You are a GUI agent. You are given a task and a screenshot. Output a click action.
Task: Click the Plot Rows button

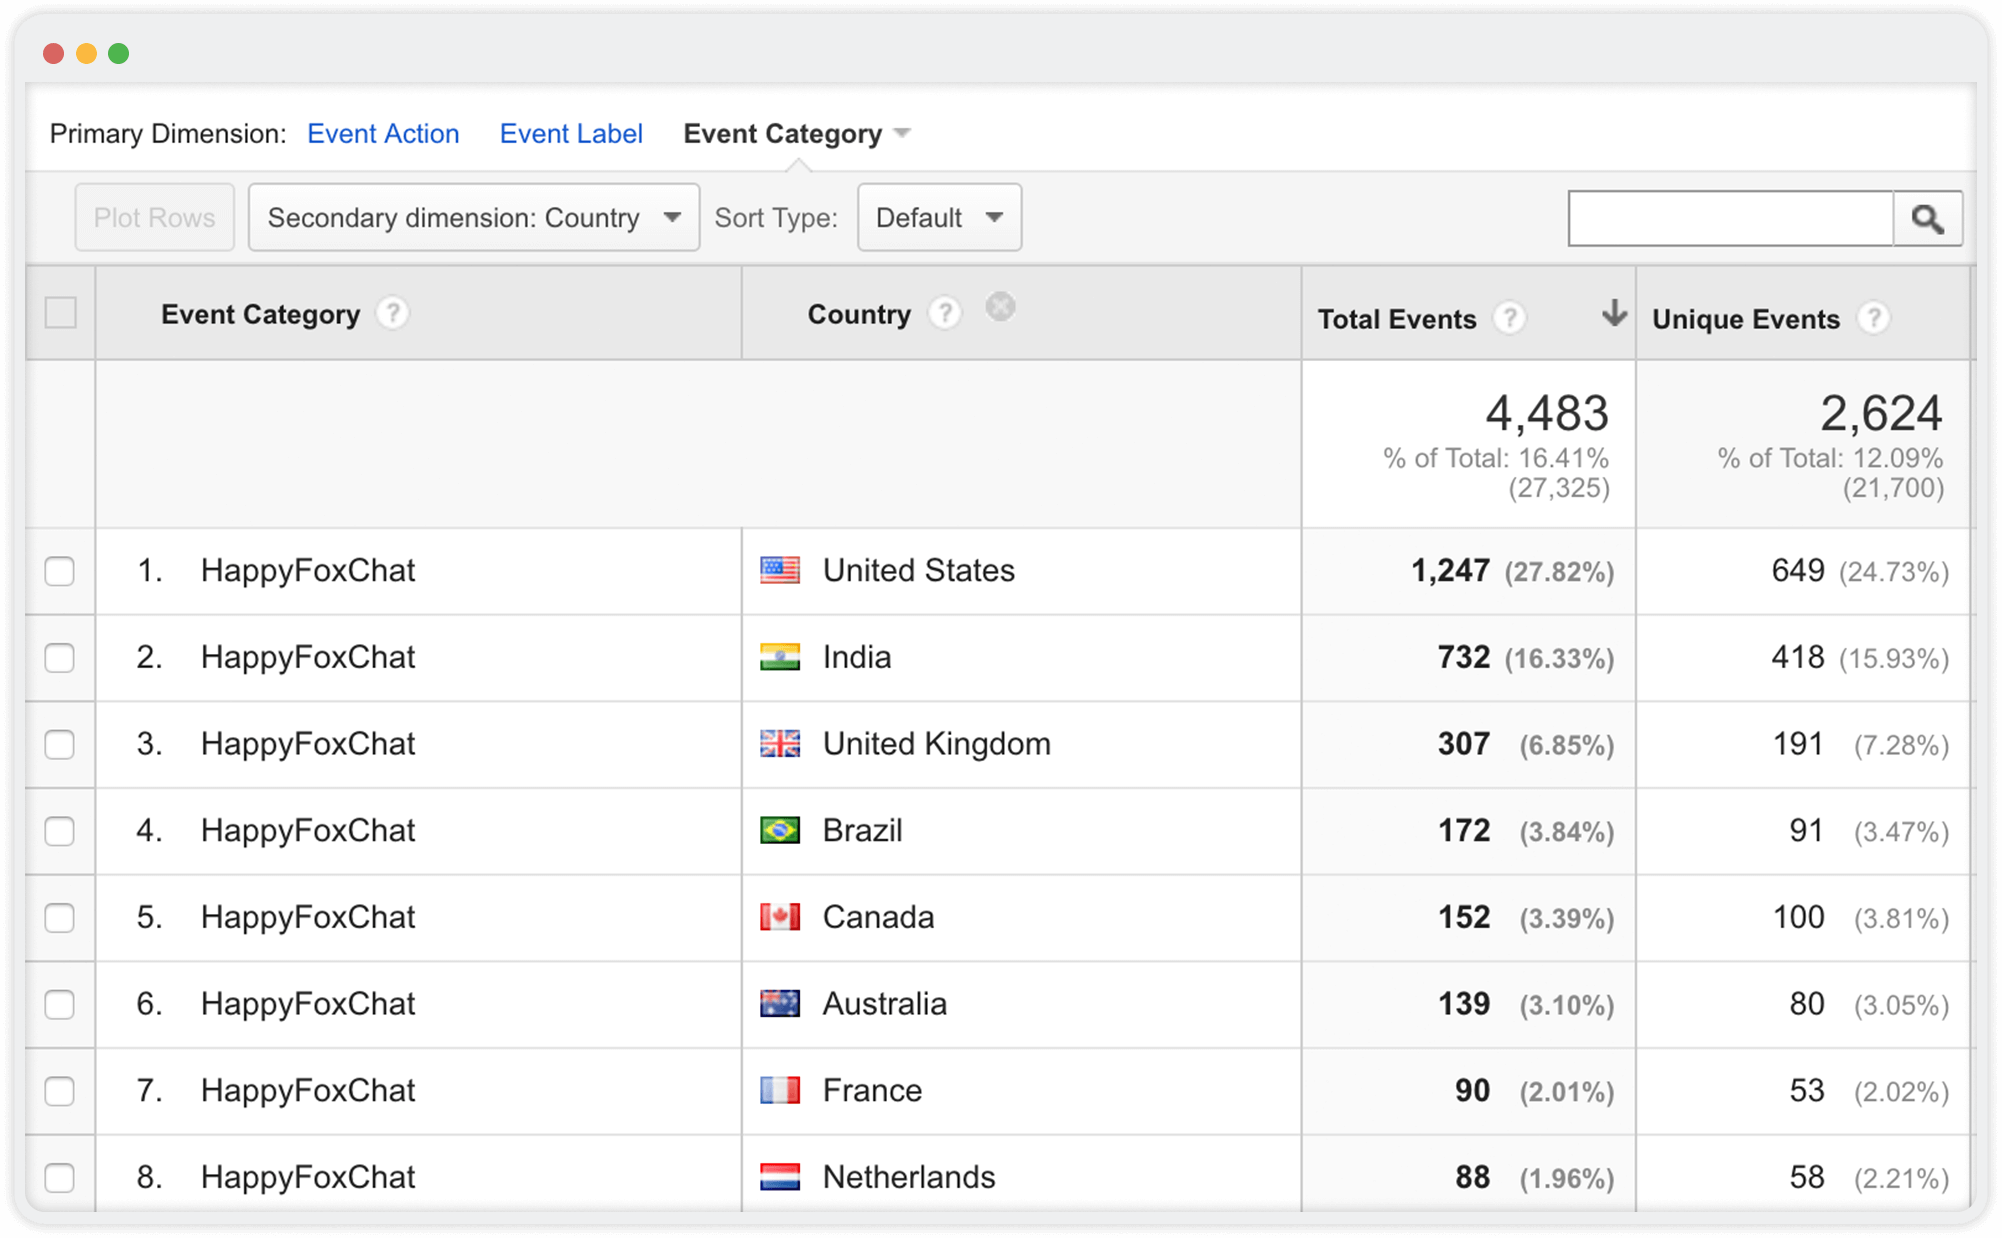pos(155,217)
